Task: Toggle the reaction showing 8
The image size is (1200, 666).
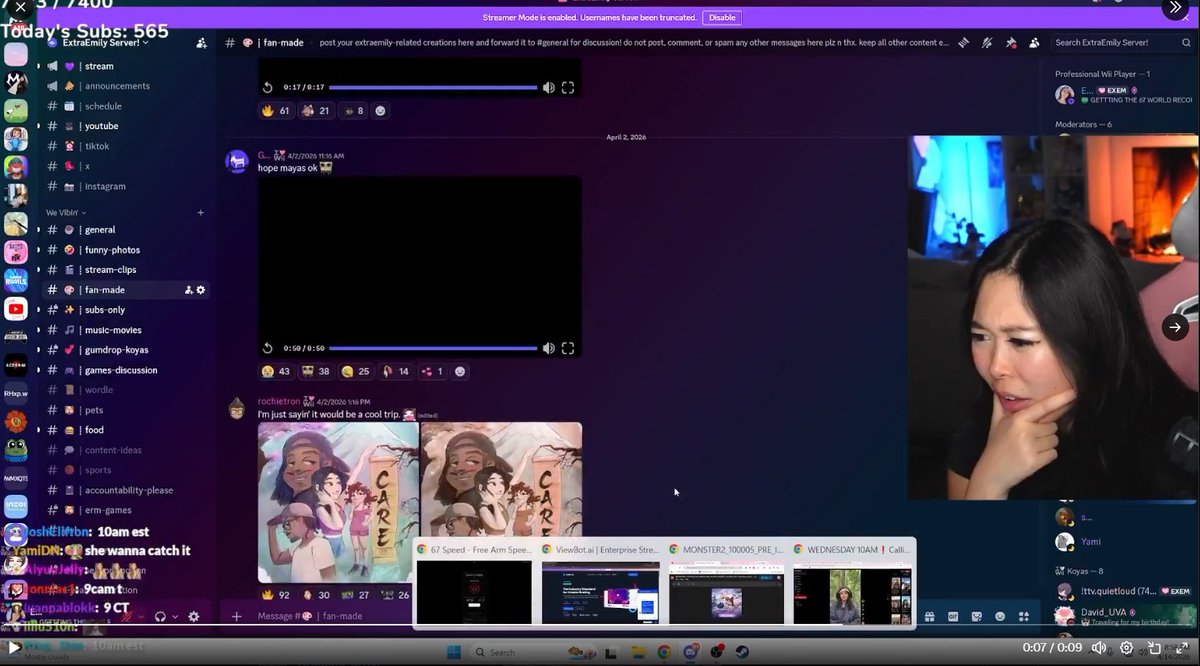Action: coord(353,111)
